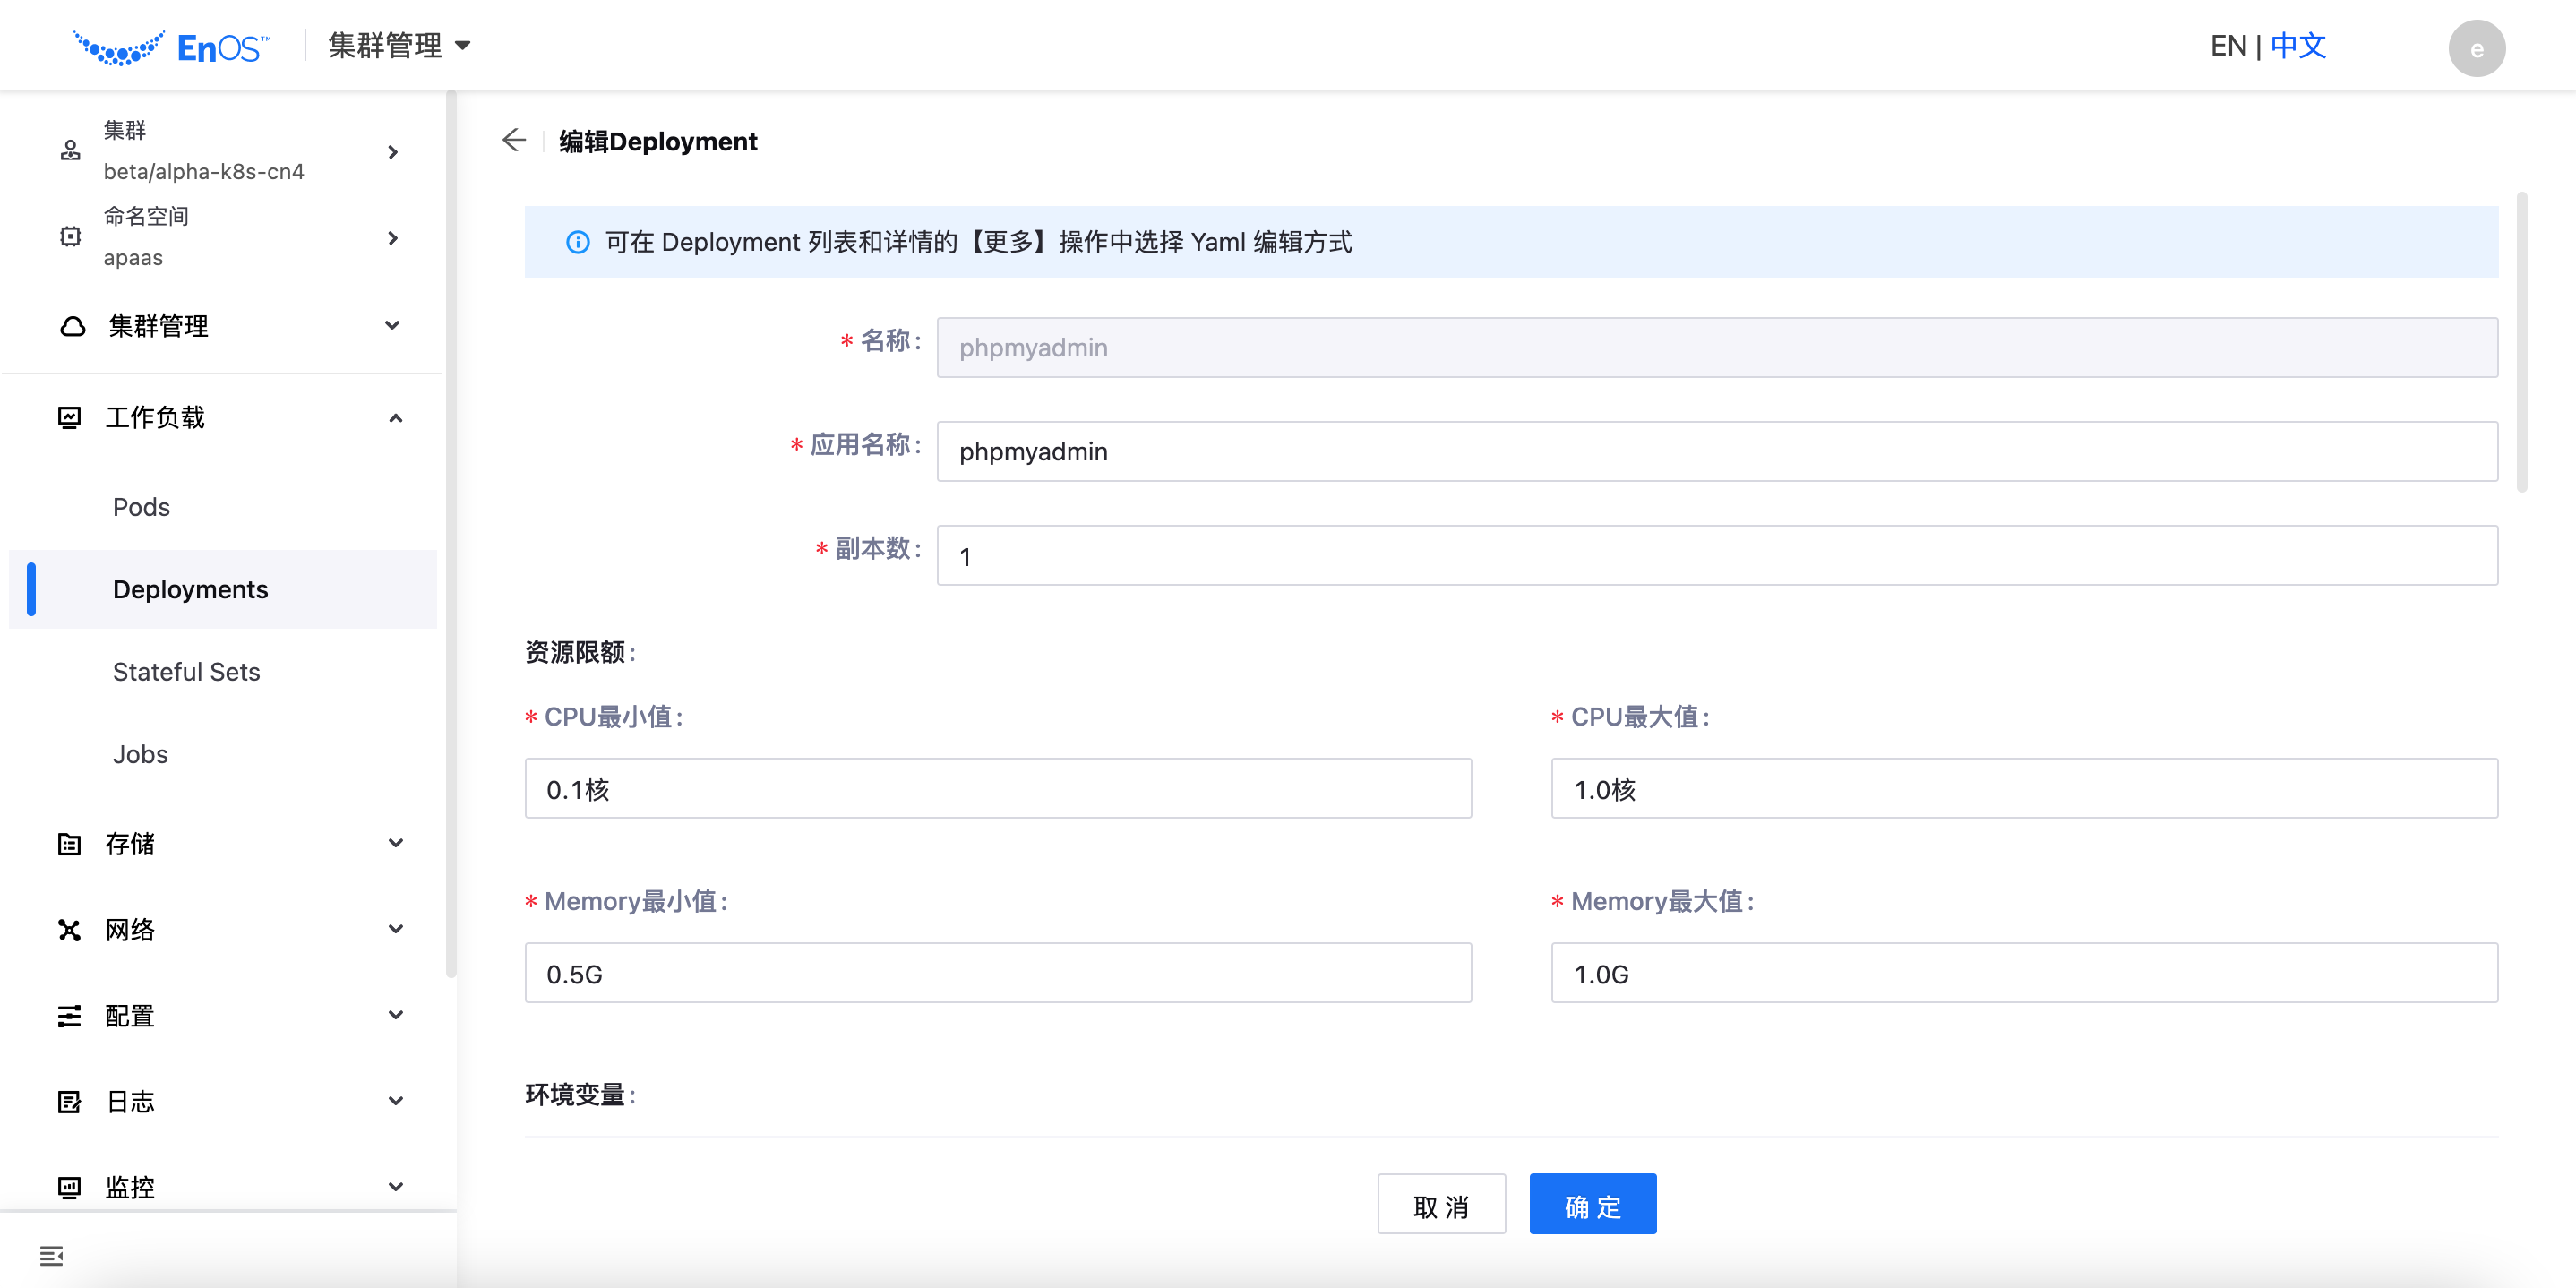Click the 配置 configuration sliders icon

[x=69, y=1015]
